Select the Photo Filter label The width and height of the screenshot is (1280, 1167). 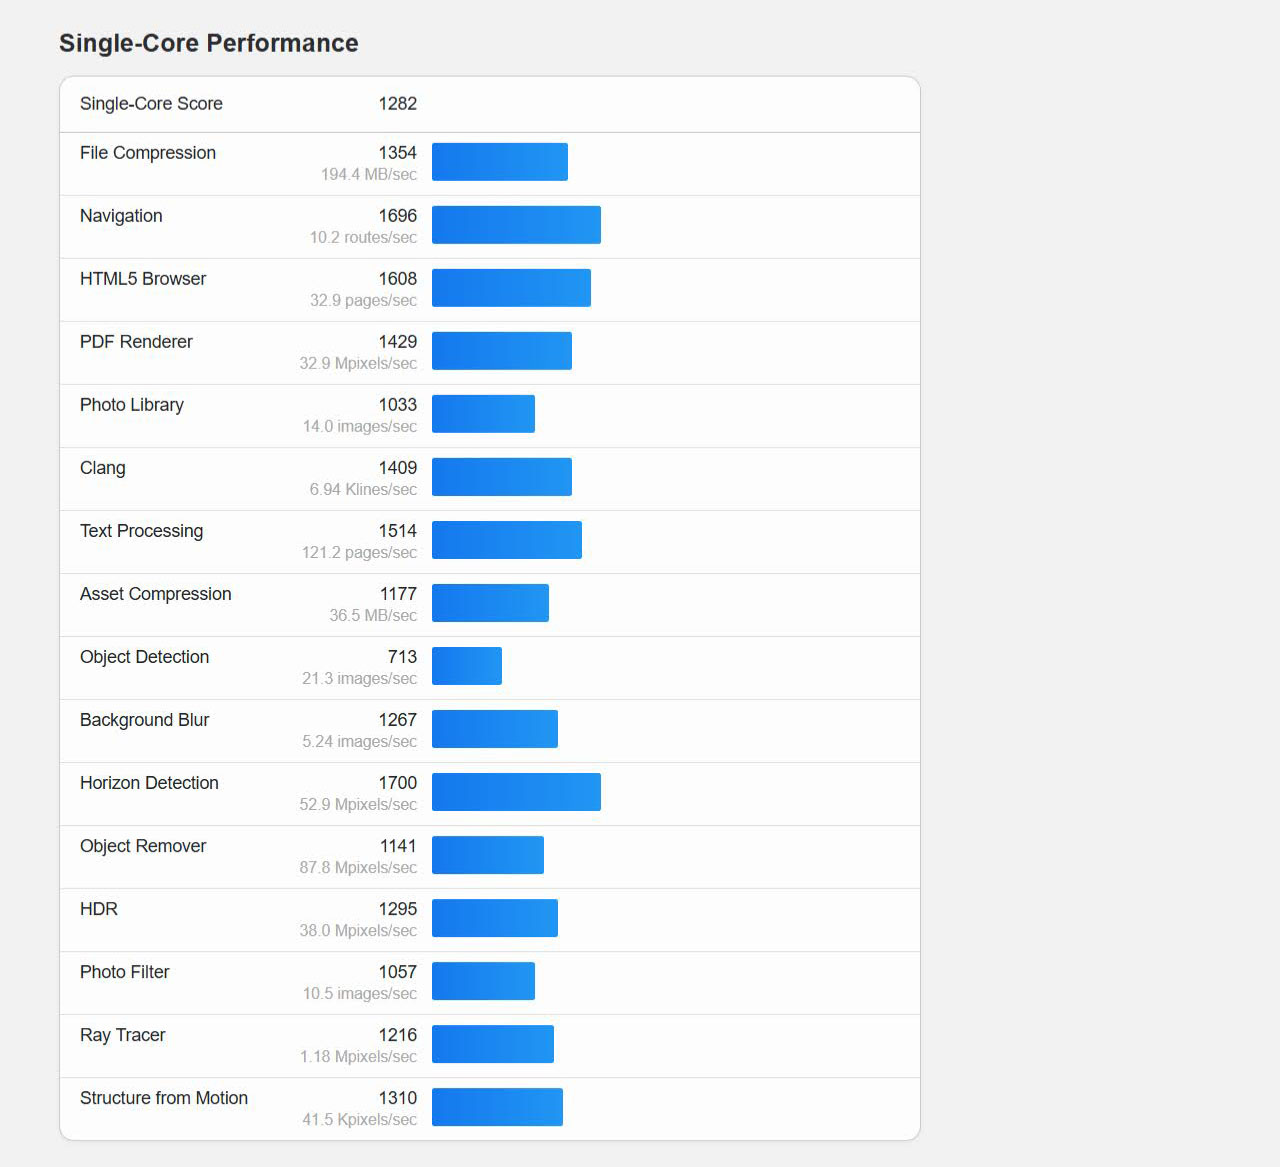125,972
